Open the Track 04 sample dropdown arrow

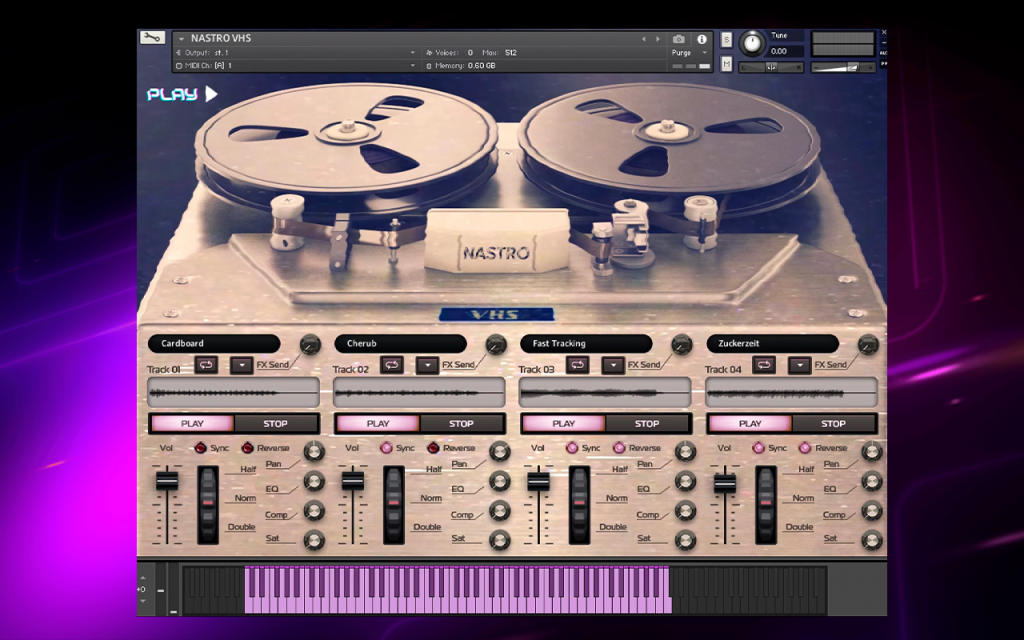tap(799, 365)
